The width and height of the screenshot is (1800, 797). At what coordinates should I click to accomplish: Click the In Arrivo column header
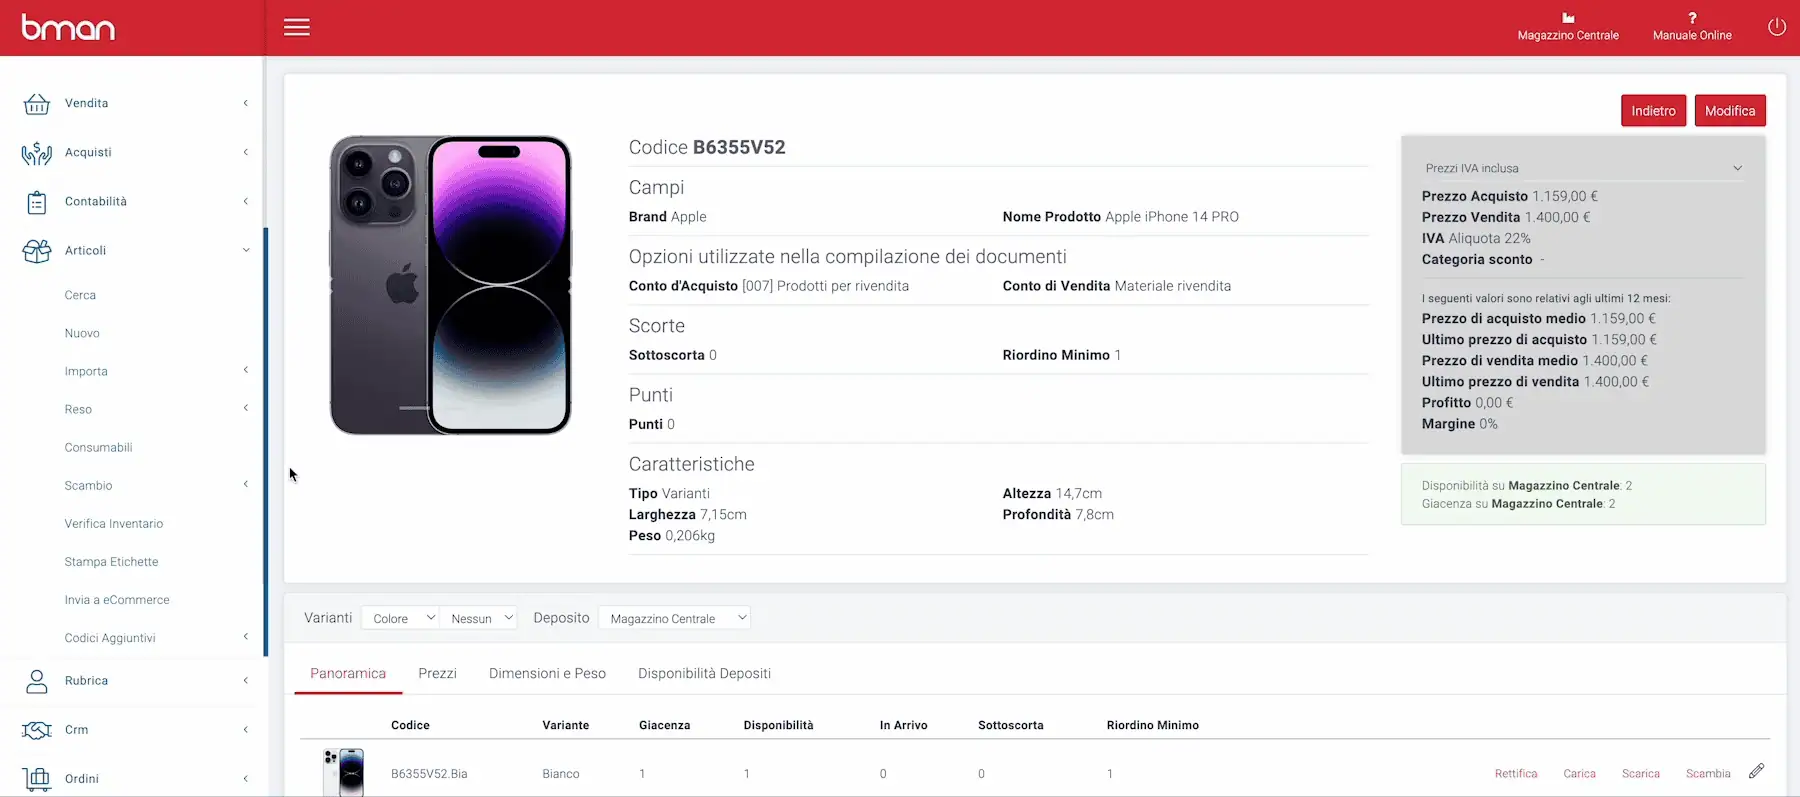(x=903, y=725)
